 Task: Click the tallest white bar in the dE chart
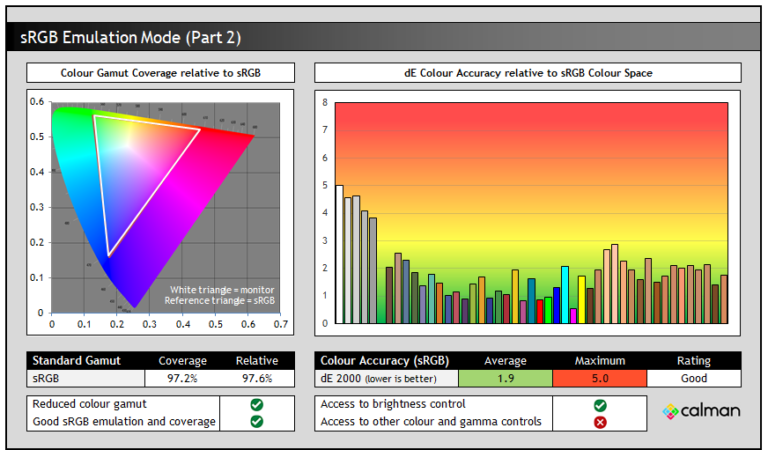pyautogui.click(x=339, y=254)
